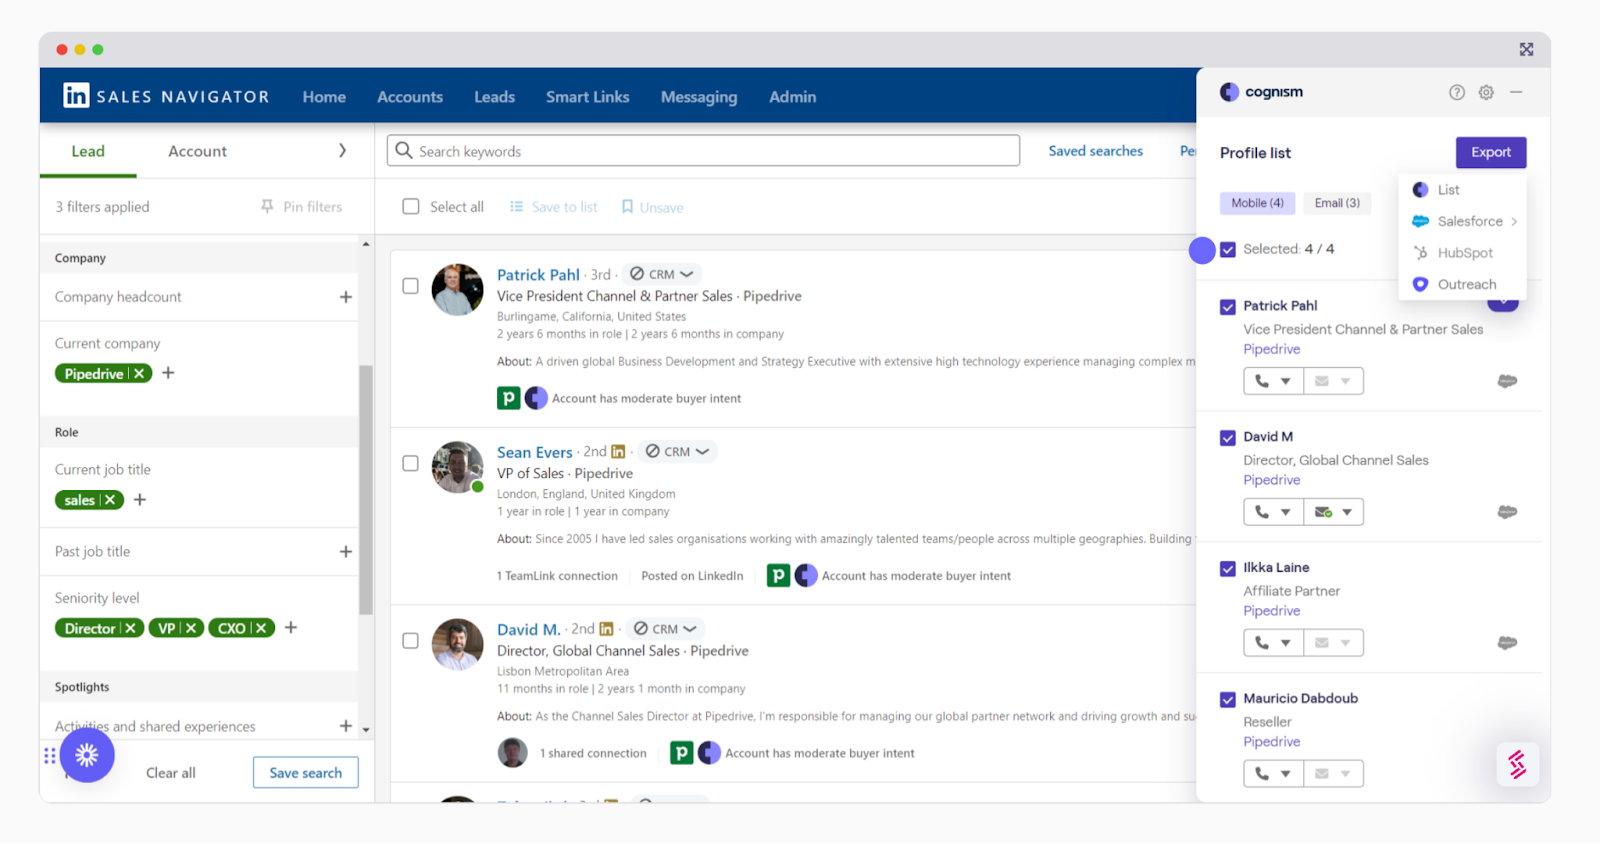Click the Pin filters icon
Screen dimensions: 1600x844
pos(267,206)
